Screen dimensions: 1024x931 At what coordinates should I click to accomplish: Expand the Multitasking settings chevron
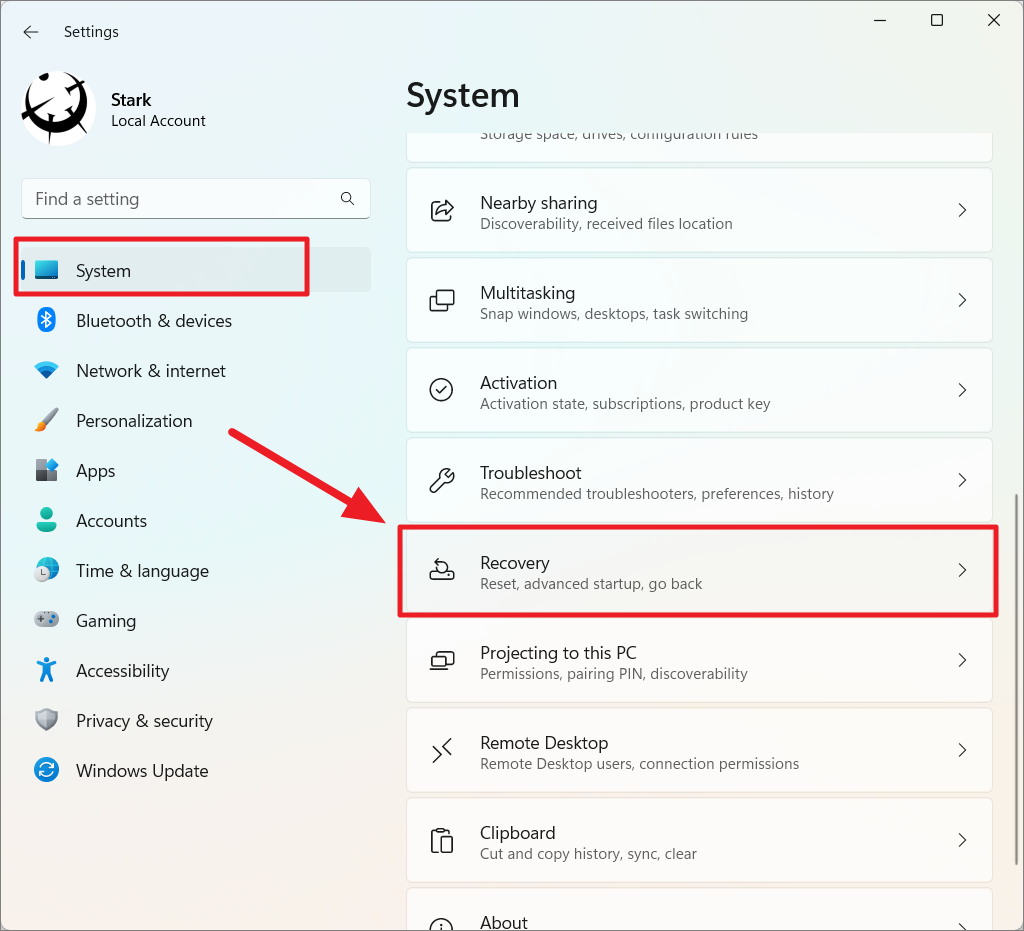[x=962, y=300]
